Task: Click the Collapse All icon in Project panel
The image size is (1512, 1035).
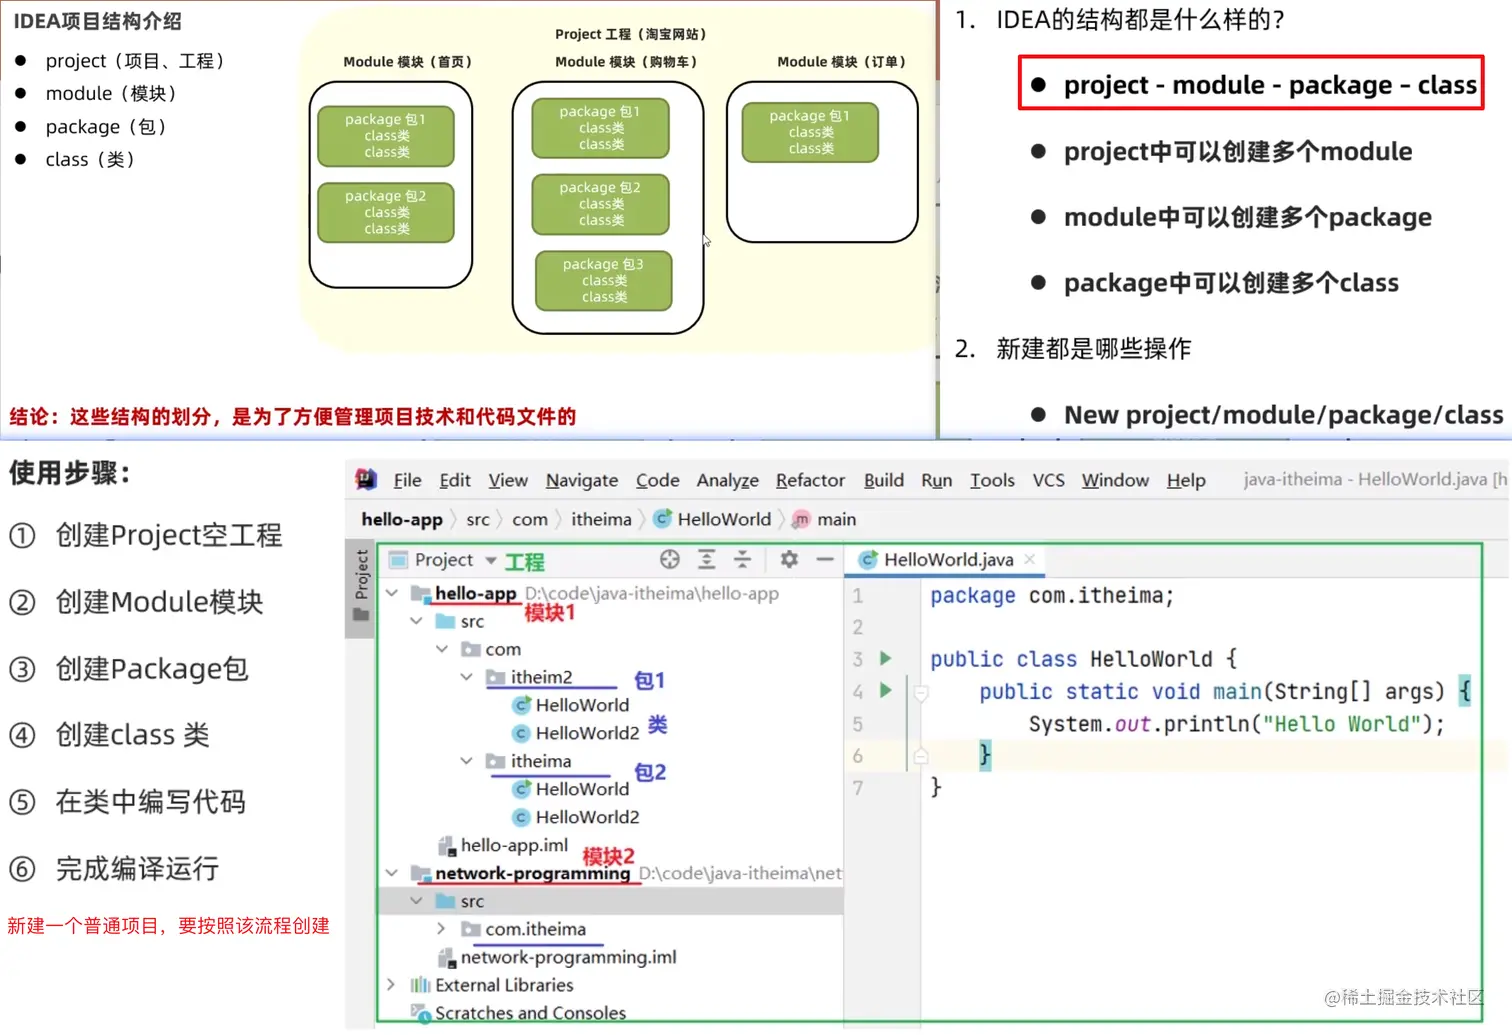Action: [x=742, y=560]
